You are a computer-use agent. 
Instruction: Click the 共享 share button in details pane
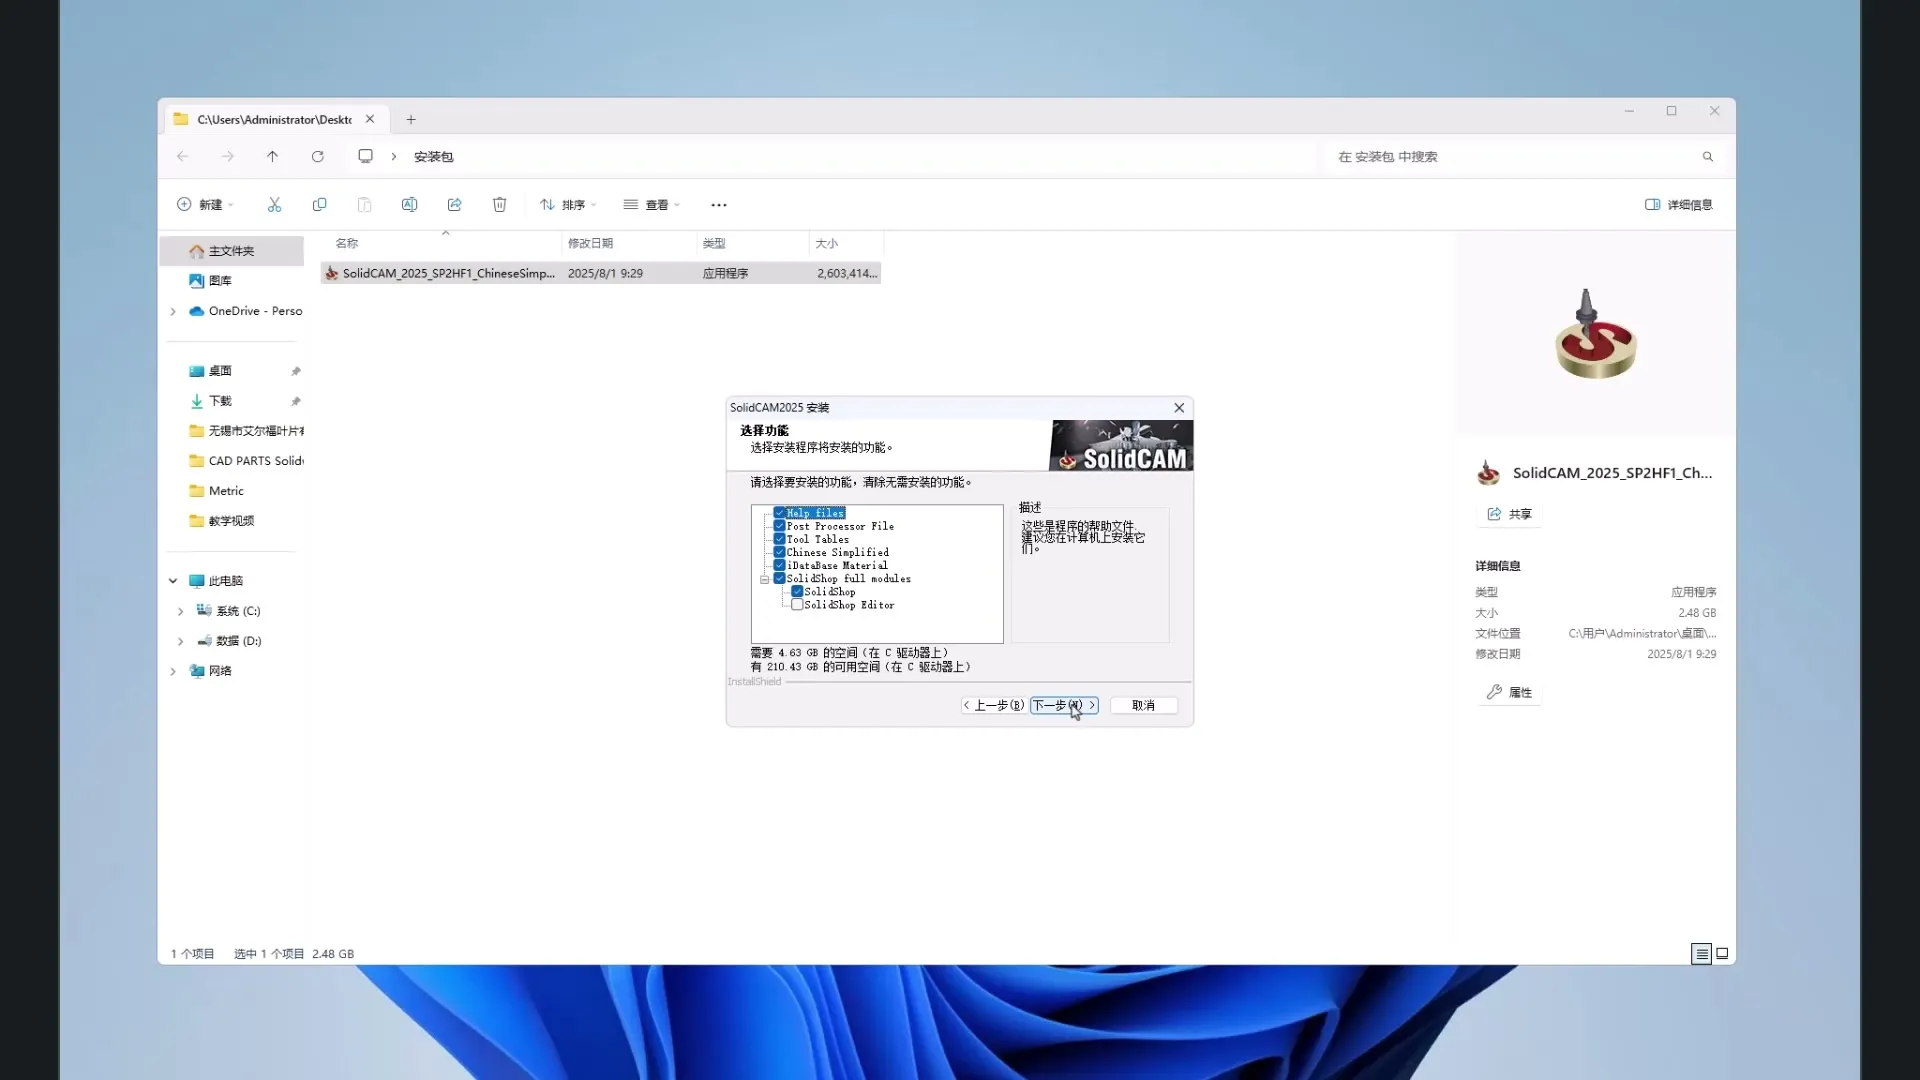coord(1508,513)
